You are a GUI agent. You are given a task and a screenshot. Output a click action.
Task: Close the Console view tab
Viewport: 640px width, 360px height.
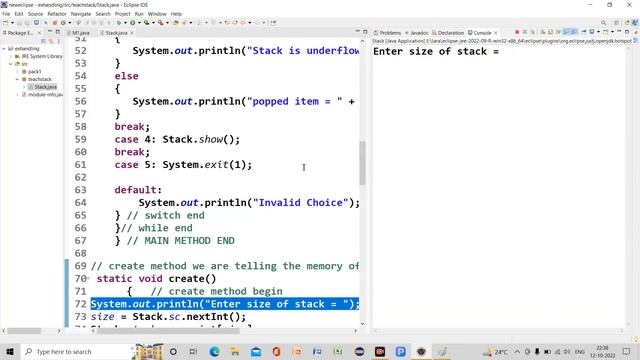[x=496, y=33]
